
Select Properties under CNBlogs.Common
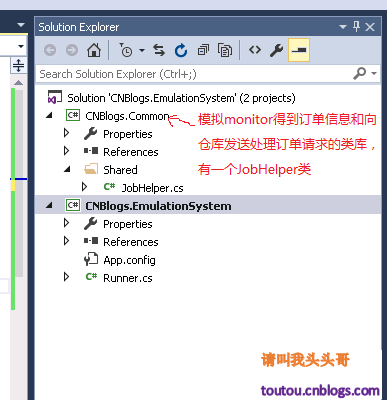128,134
